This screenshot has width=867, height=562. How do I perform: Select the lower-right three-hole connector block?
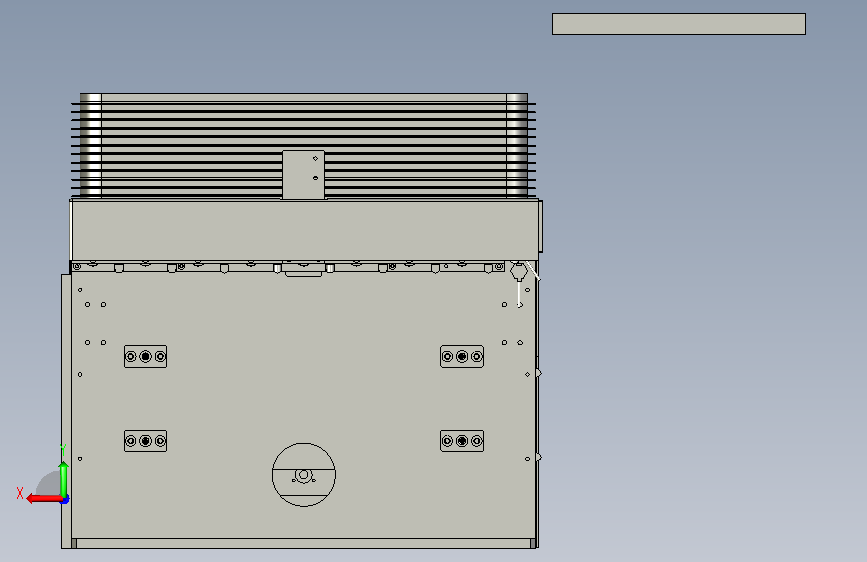(462, 441)
